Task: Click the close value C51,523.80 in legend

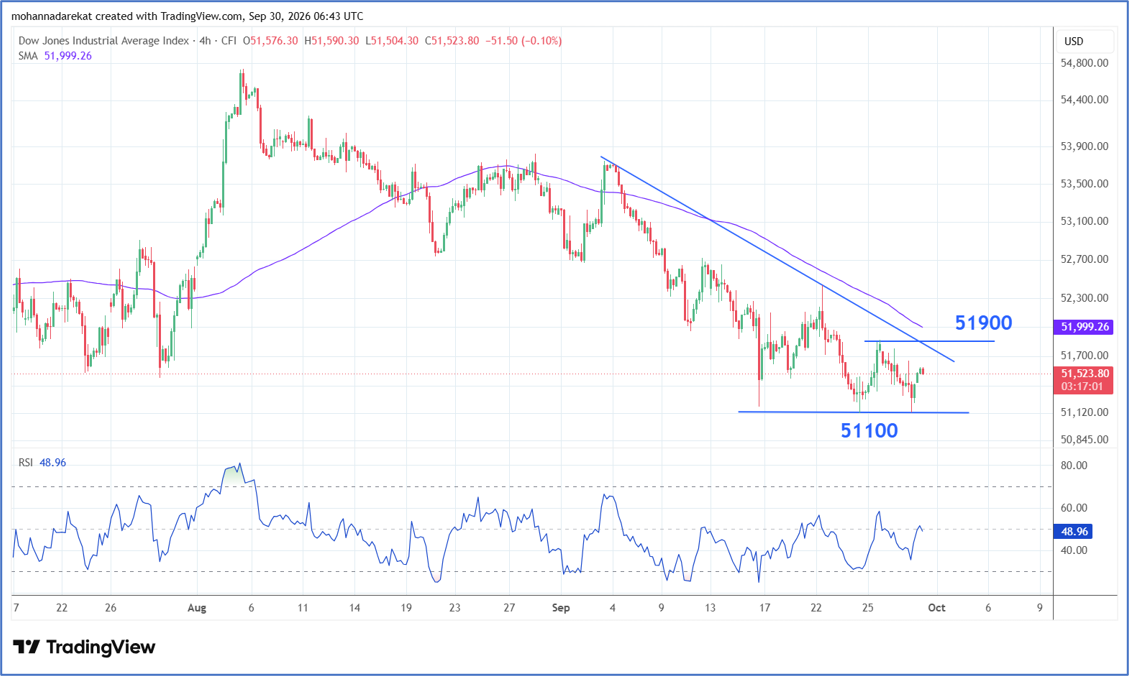Action: [x=451, y=41]
